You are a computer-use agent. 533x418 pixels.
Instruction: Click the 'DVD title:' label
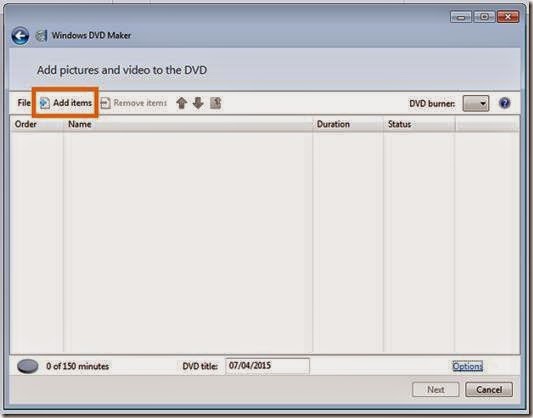coord(200,366)
